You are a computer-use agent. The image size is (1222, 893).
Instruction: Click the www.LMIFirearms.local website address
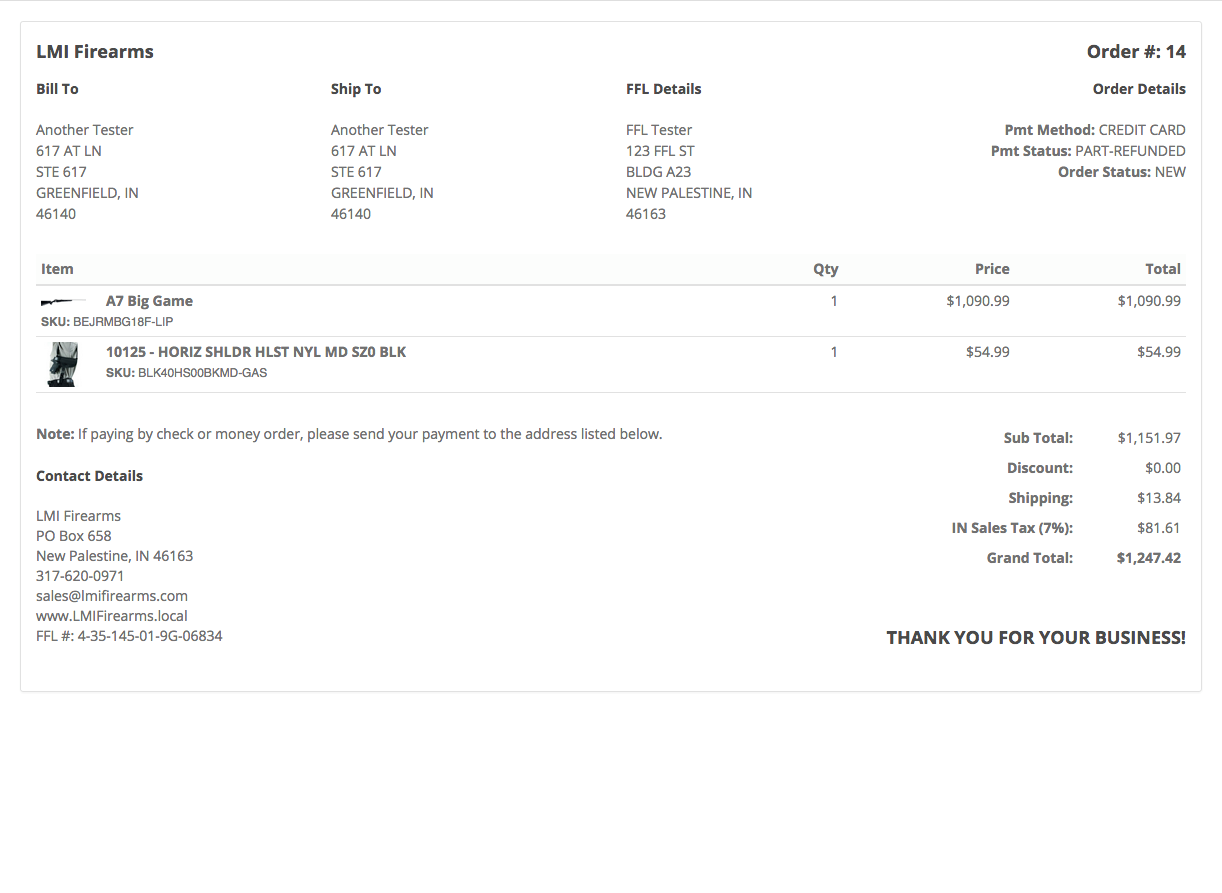tap(112, 616)
